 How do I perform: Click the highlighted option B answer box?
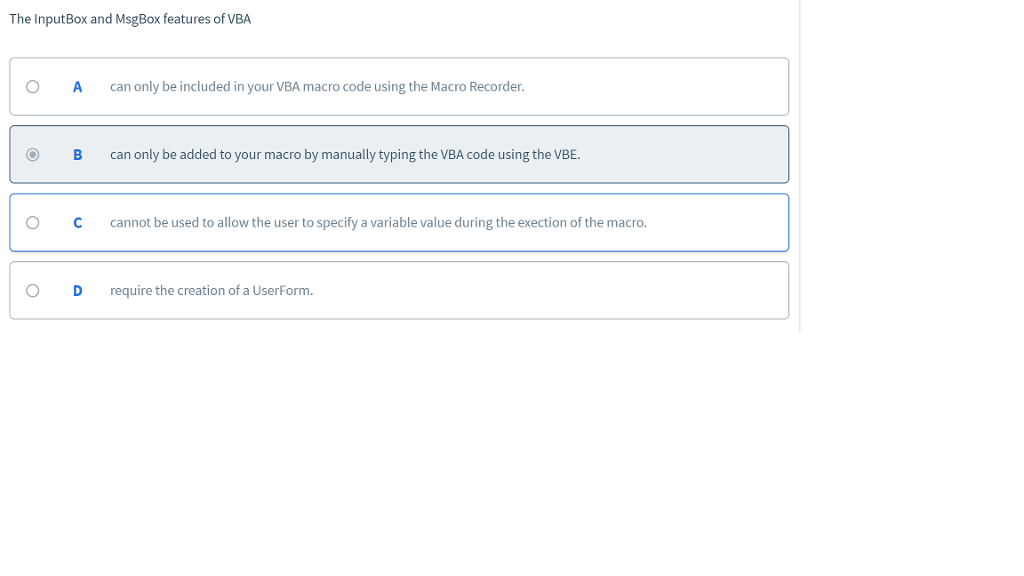click(x=400, y=154)
